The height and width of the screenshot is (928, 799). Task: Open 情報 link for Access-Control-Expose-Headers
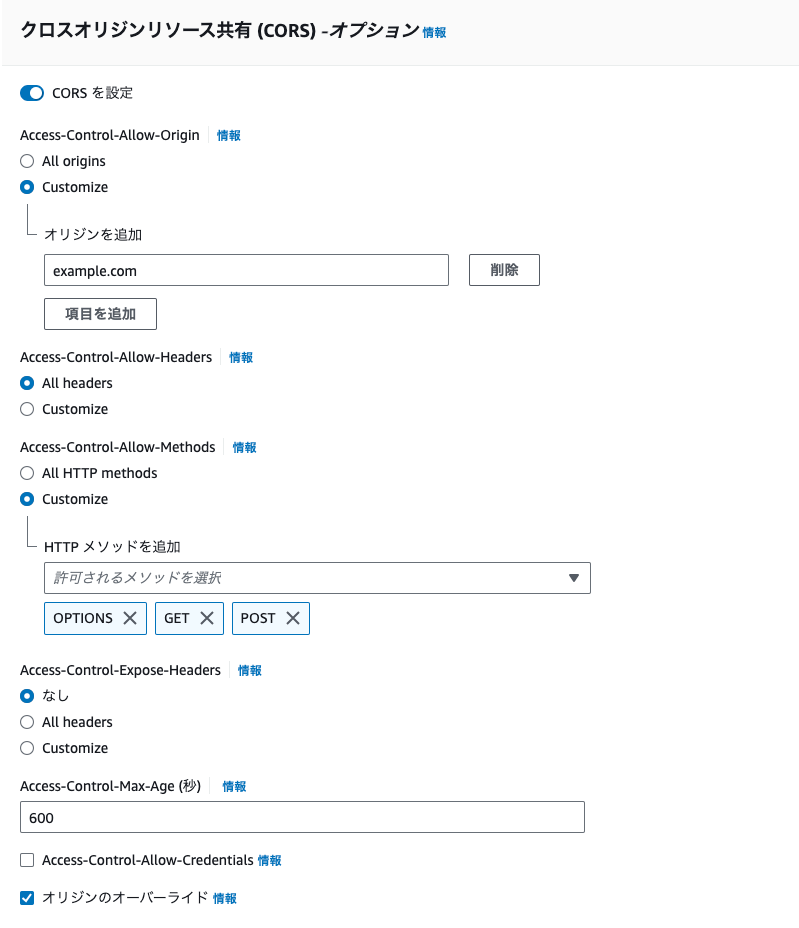250,671
